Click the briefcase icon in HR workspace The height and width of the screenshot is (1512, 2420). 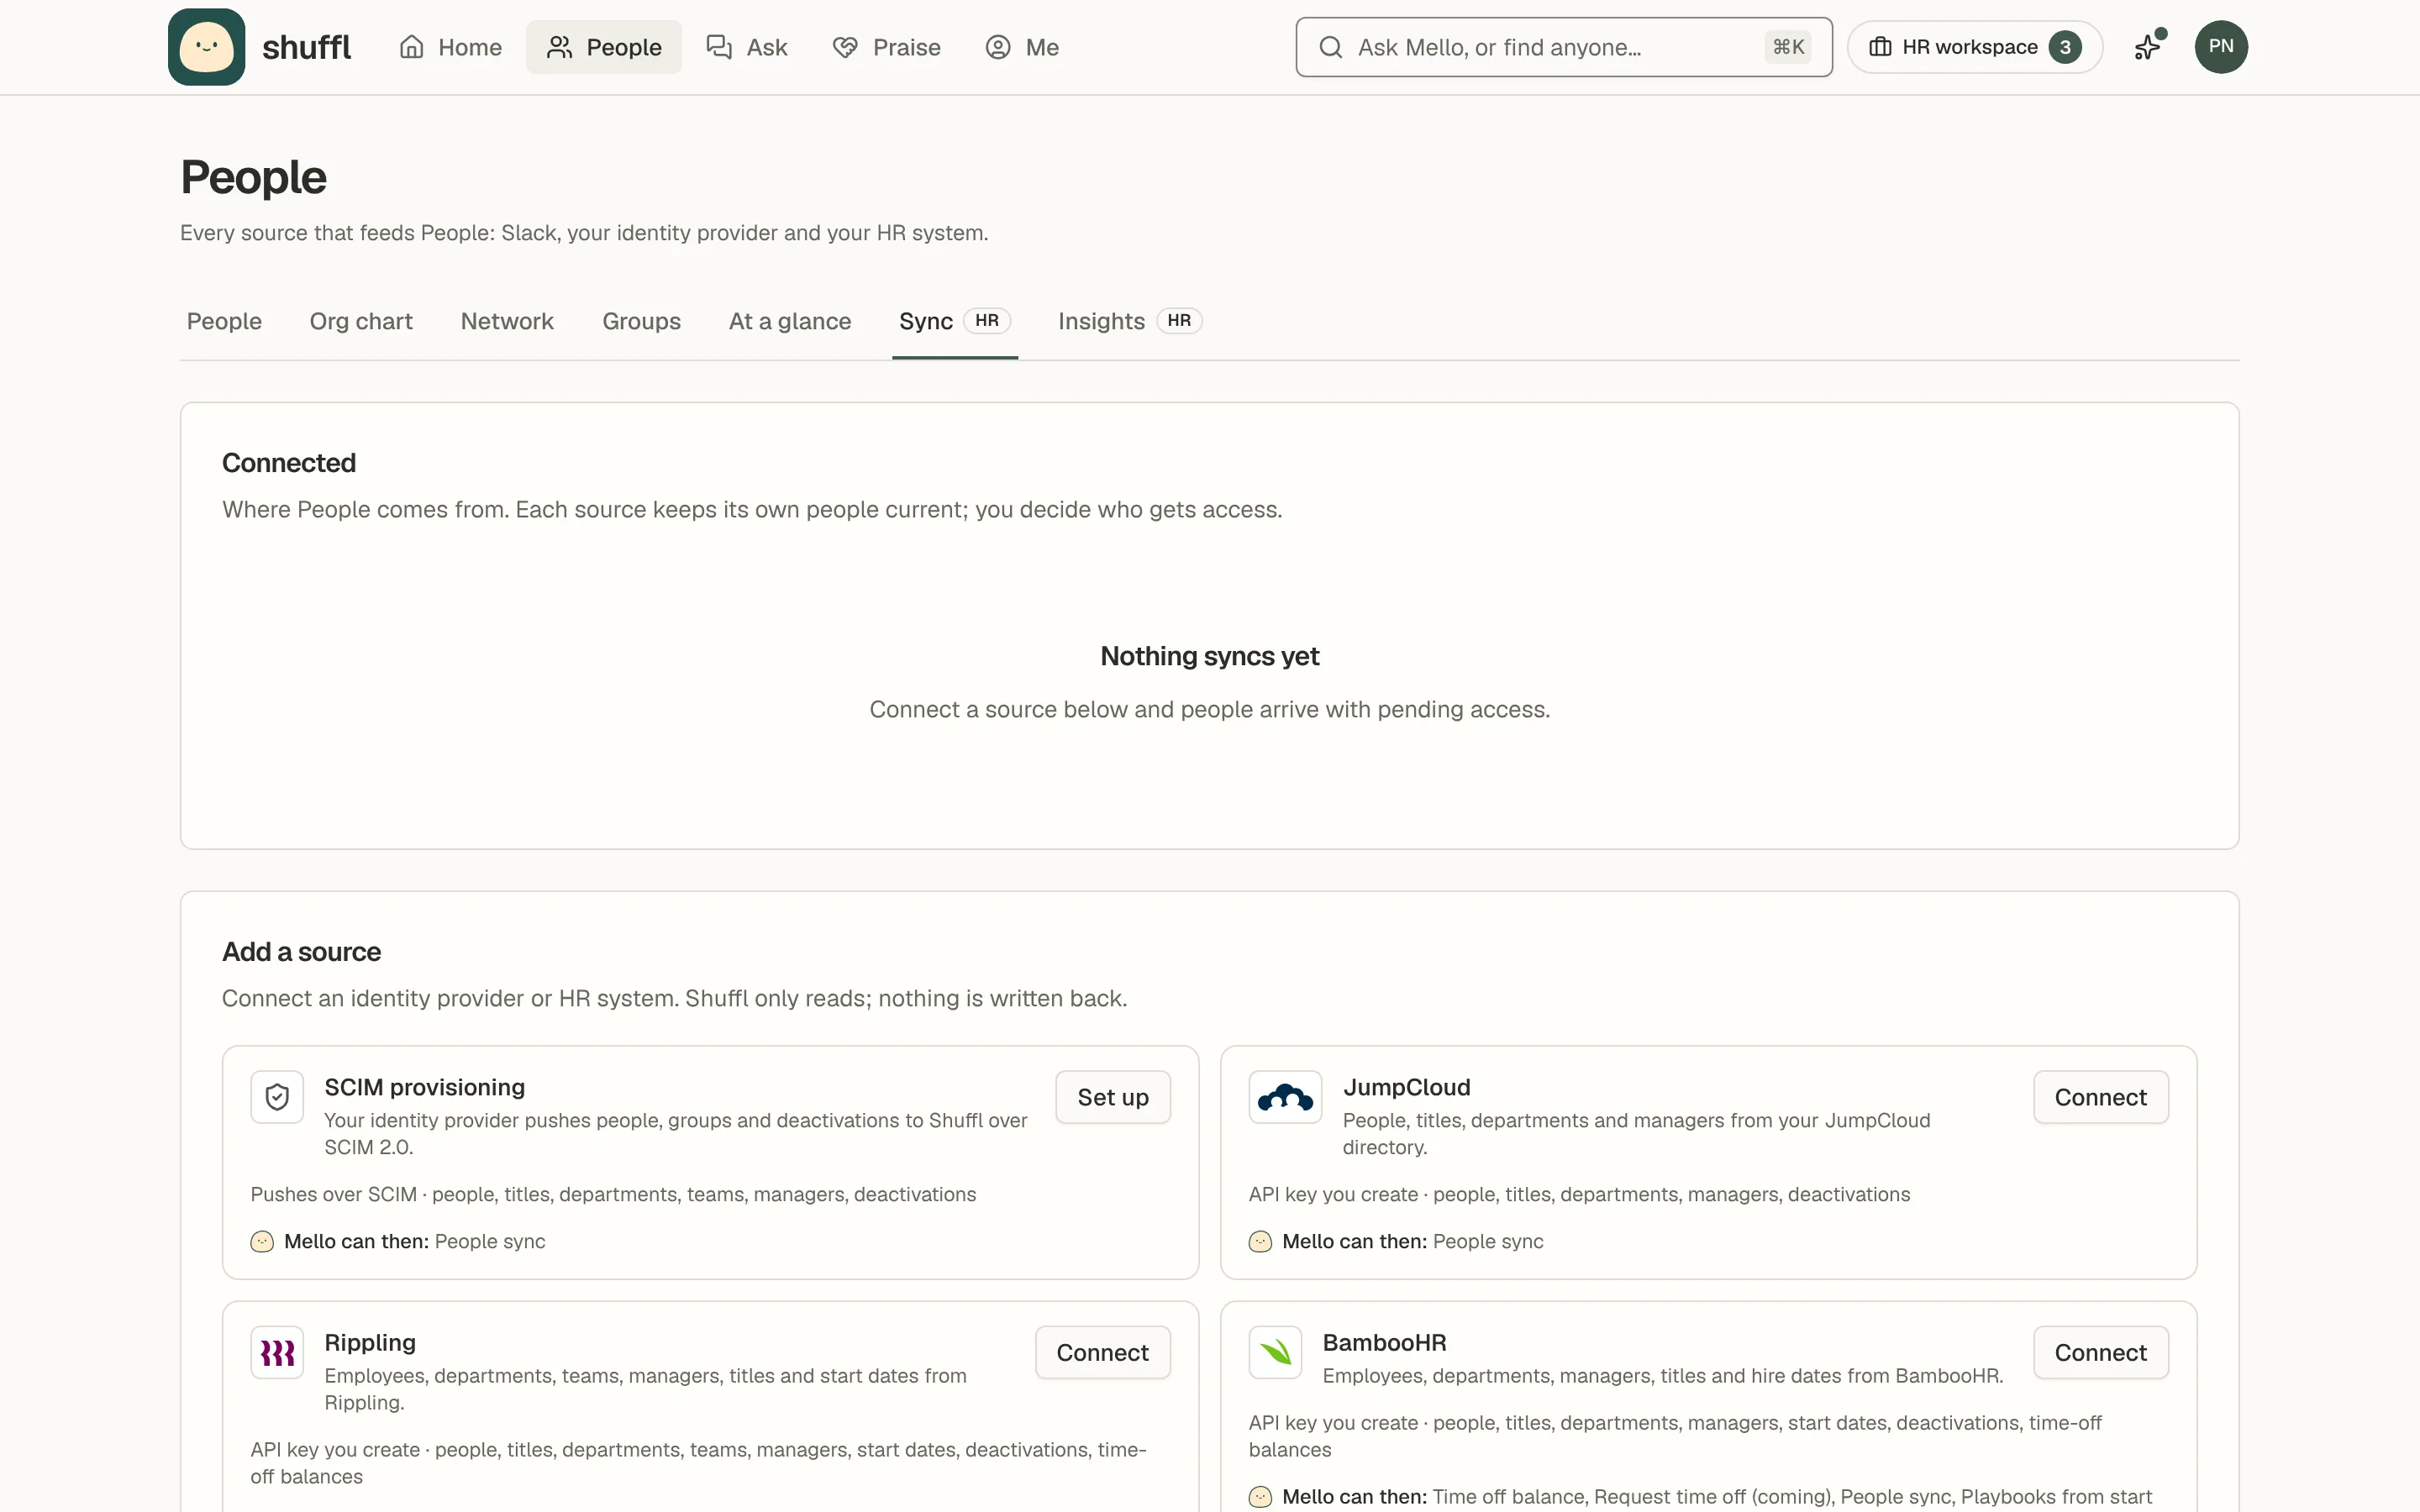[x=1880, y=47]
